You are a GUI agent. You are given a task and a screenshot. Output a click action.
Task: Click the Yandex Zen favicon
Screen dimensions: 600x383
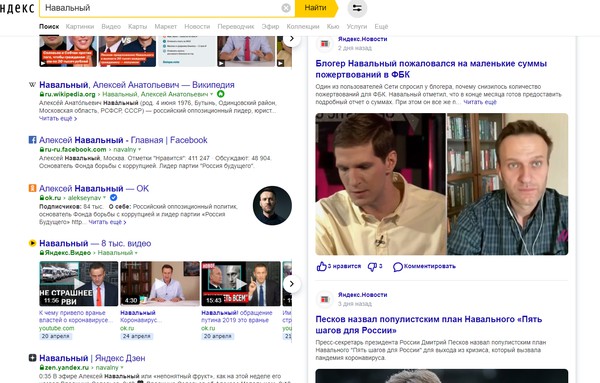[x=33, y=358]
